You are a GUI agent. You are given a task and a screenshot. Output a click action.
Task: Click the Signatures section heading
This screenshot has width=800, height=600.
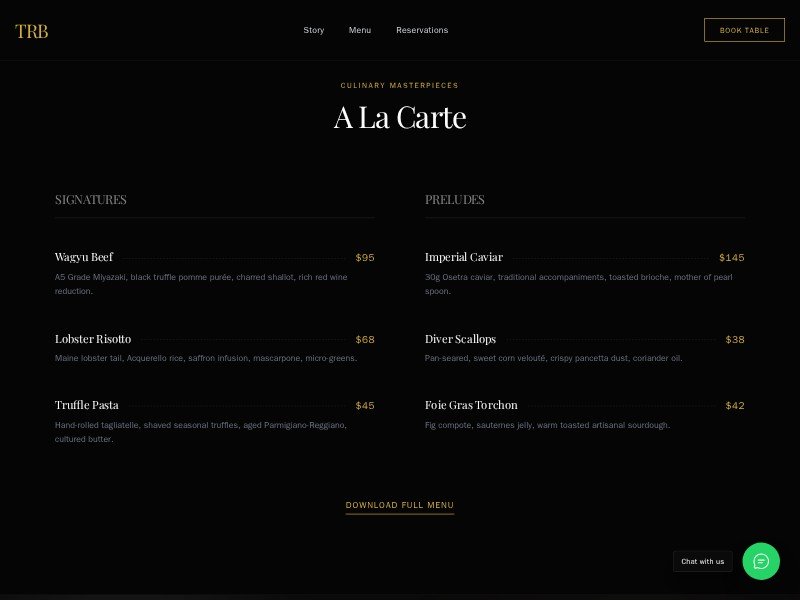(x=91, y=199)
